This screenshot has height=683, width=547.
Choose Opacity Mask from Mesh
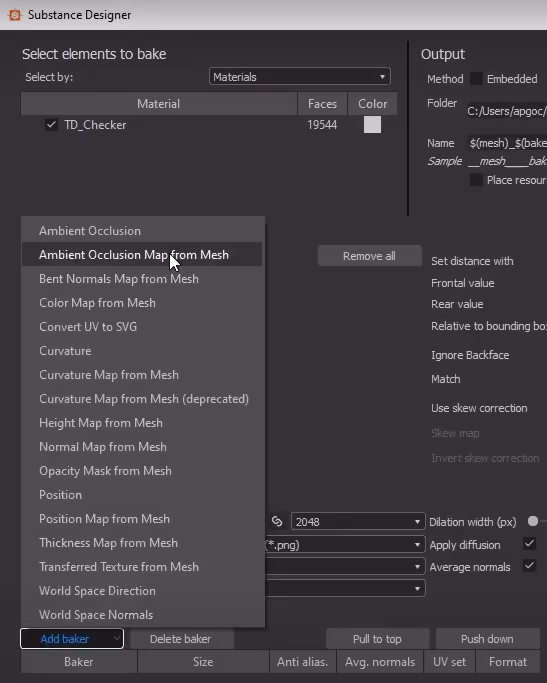point(142,471)
